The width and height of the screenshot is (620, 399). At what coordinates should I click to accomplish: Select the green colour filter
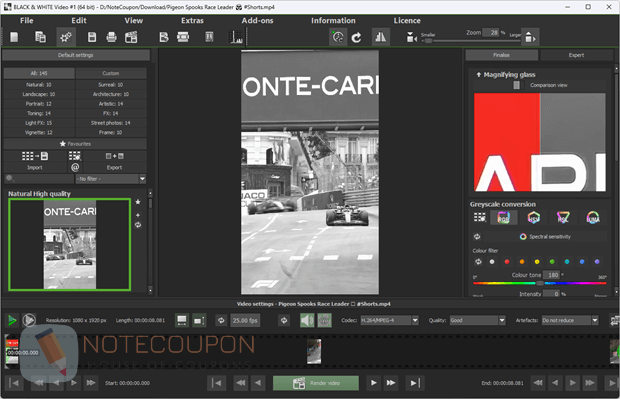click(552, 262)
